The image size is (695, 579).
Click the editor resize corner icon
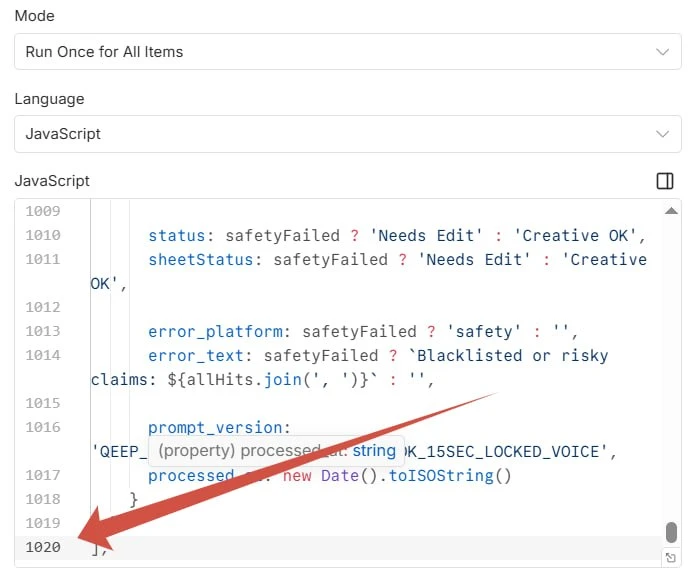[x=671, y=558]
